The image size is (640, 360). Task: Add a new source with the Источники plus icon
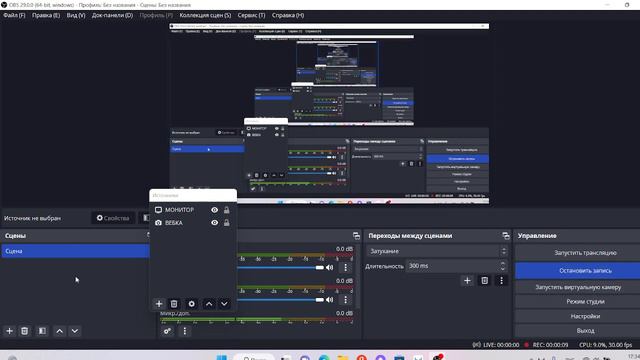pos(159,304)
